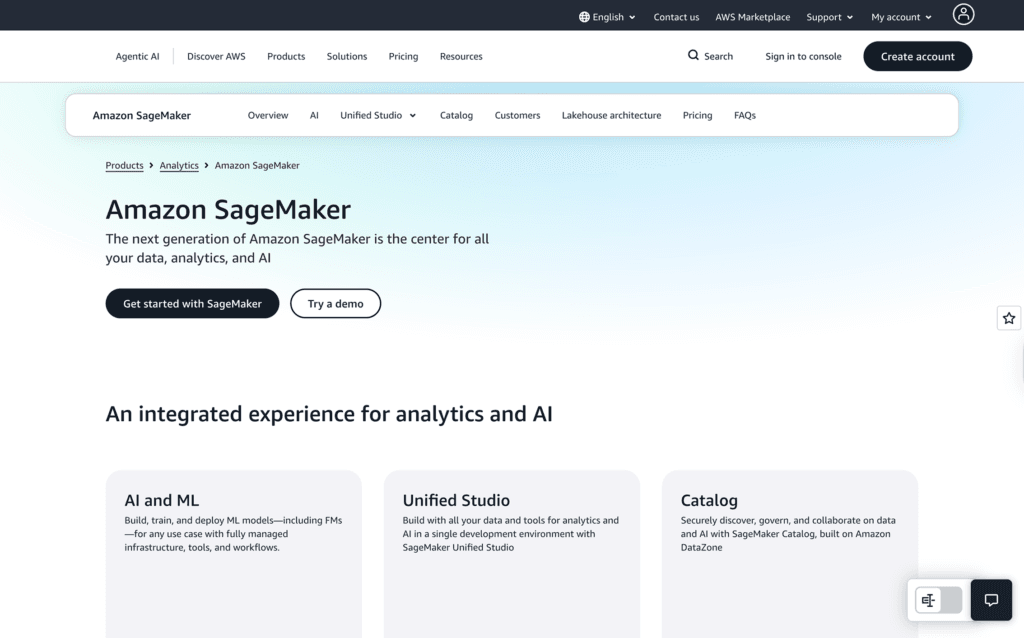Expand the English language dropdown

click(x=607, y=17)
